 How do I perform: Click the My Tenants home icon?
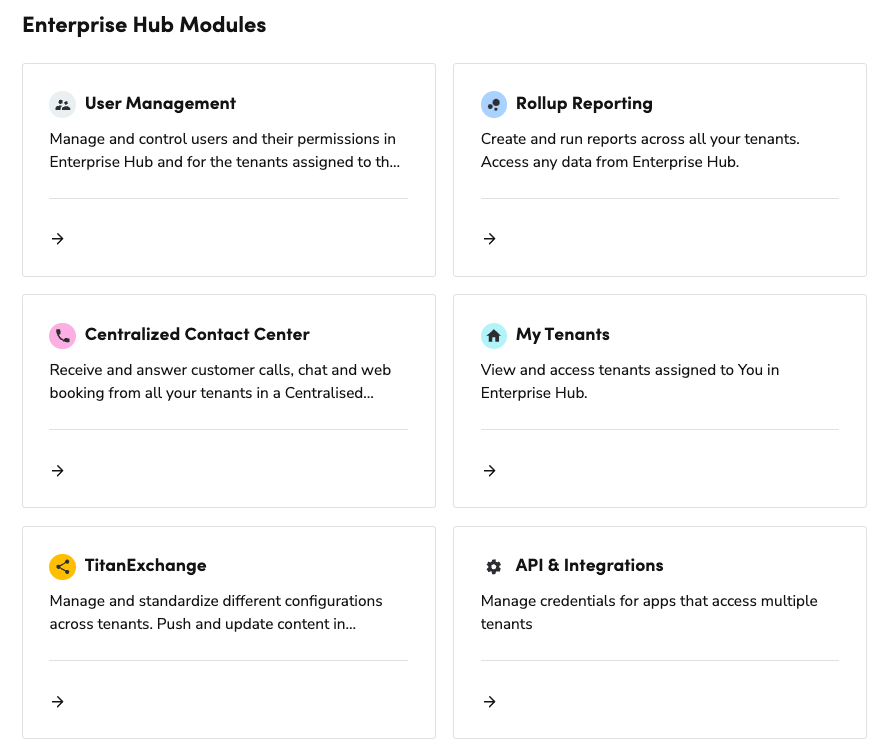pyautogui.click(x=493, y=335)
